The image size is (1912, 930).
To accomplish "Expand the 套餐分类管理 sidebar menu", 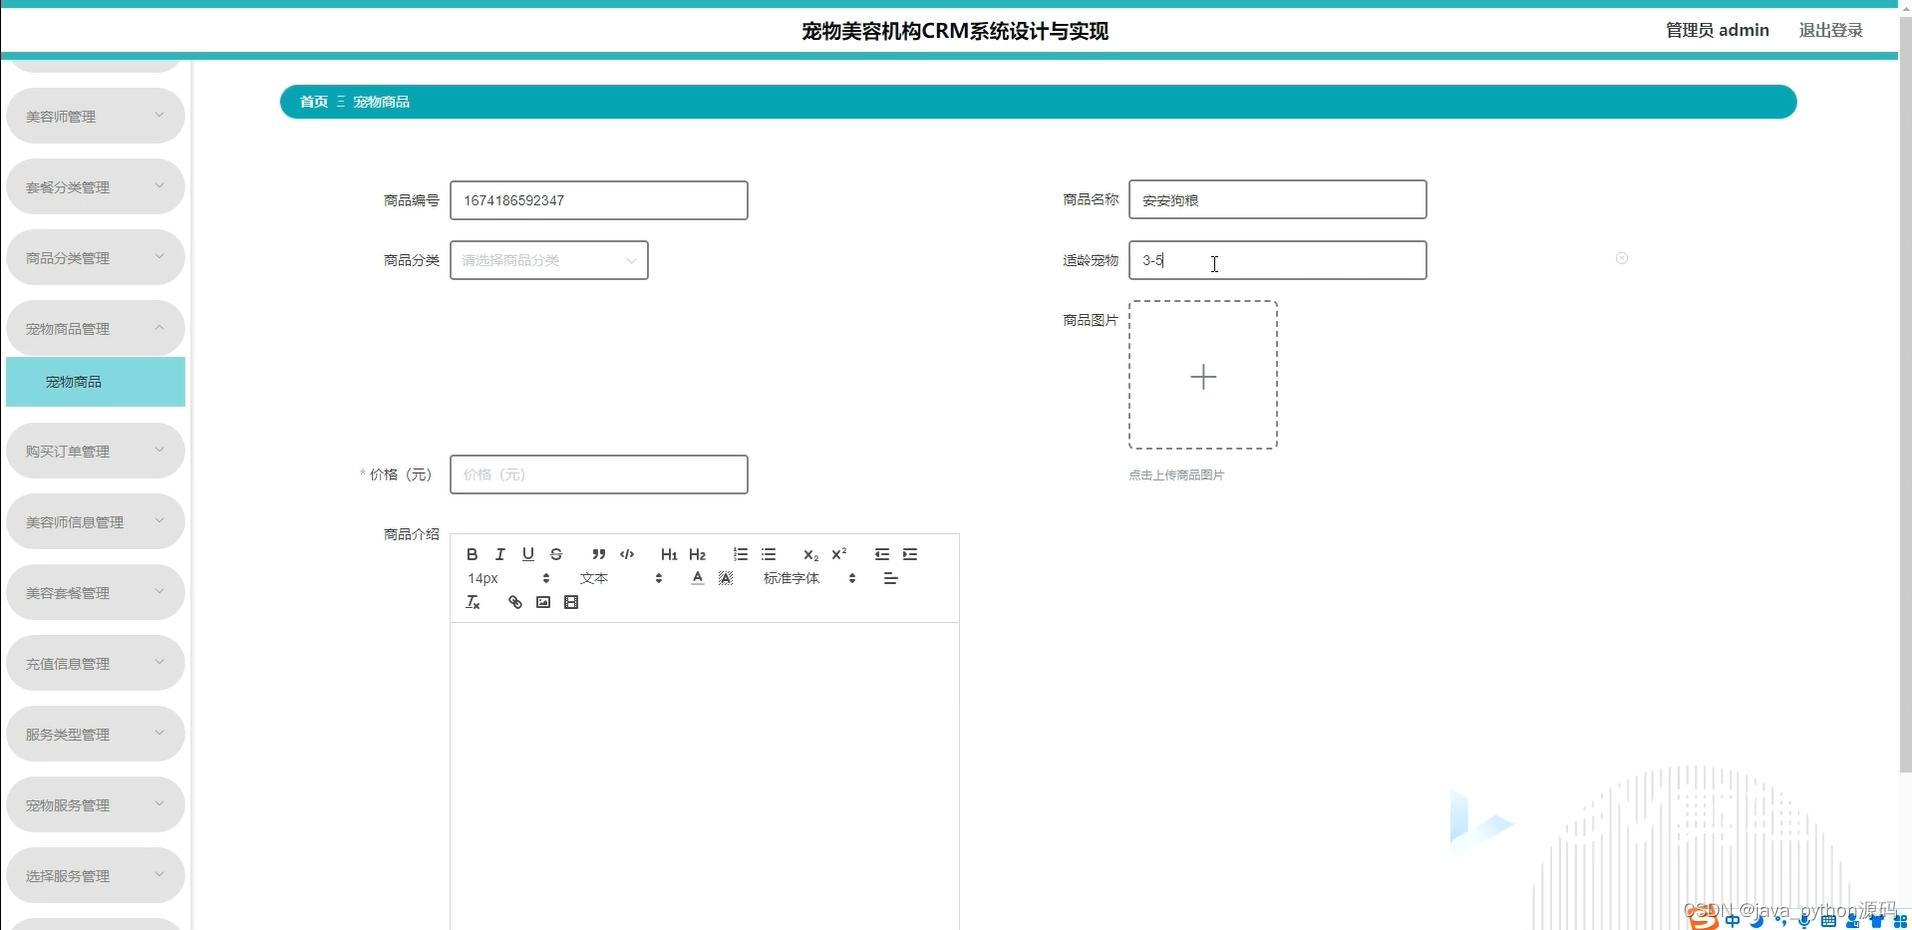I will coord(95,187).
